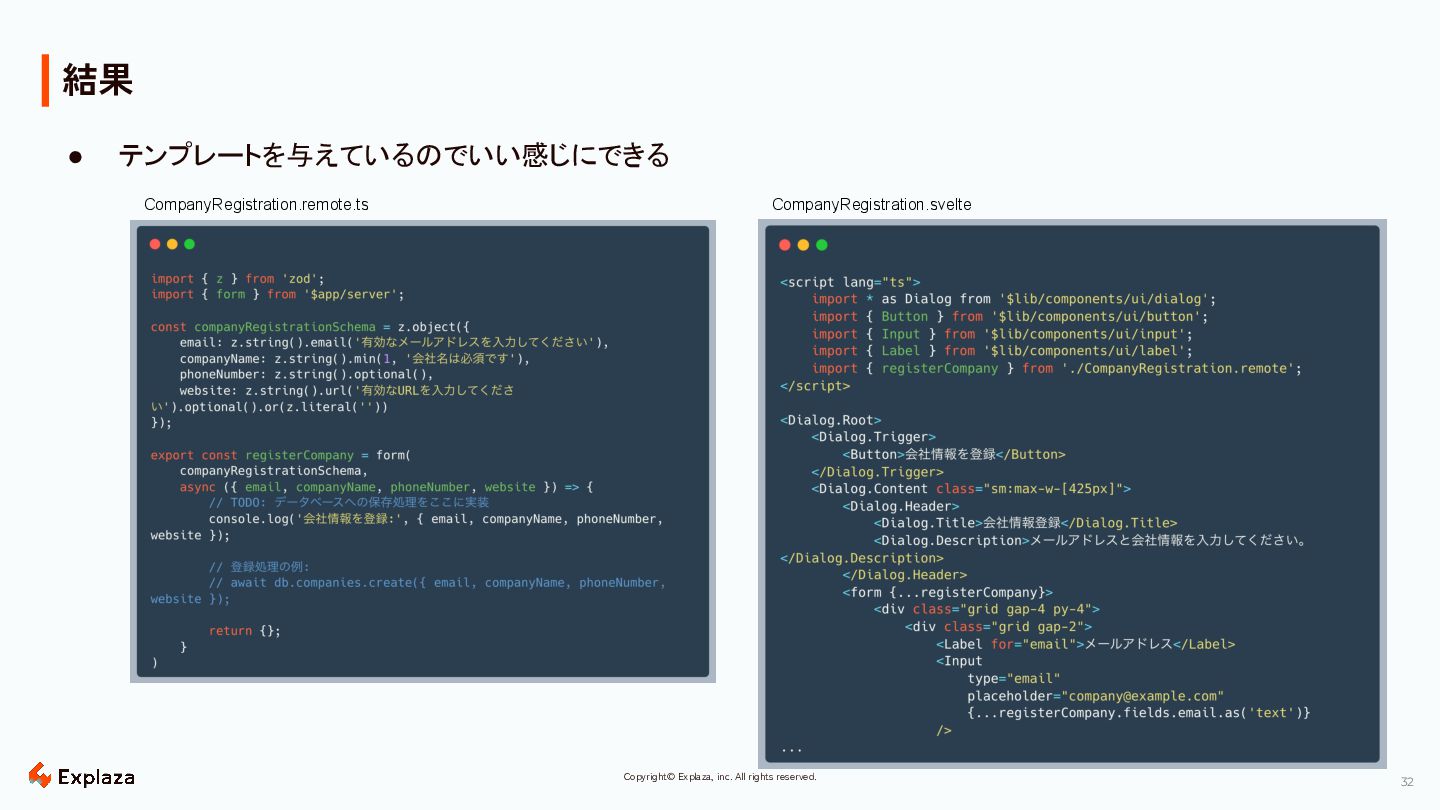
Task: Click the return {}; line
Action: [245, 631]
